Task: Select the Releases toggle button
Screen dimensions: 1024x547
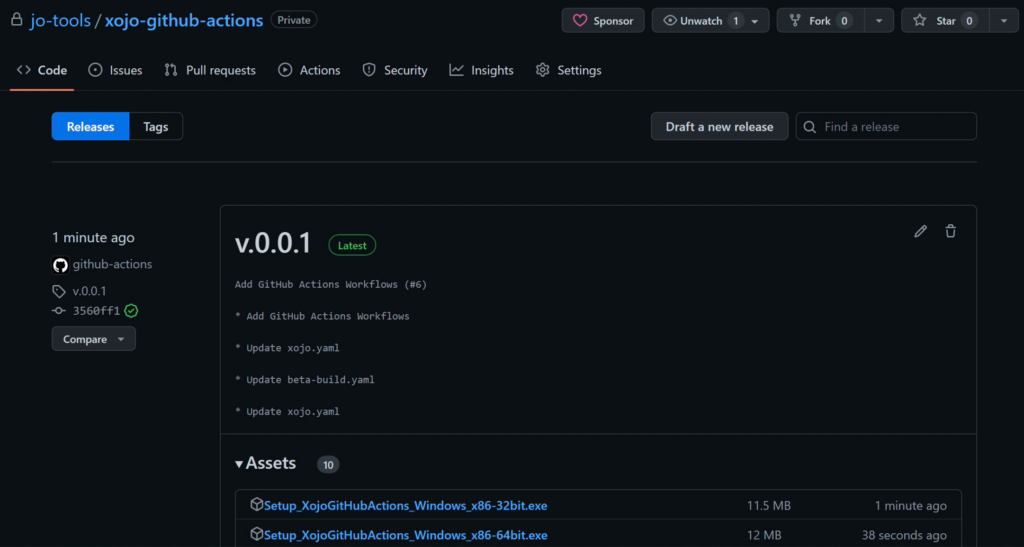Action: point(90,127)
